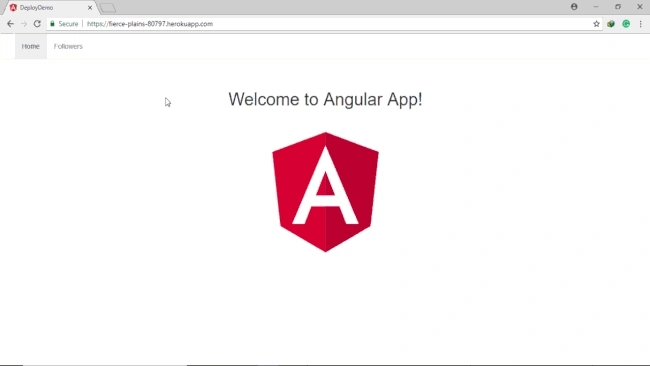Minimize the Chrome window
This screenshot has width=650, height=366.
(596, 7)
